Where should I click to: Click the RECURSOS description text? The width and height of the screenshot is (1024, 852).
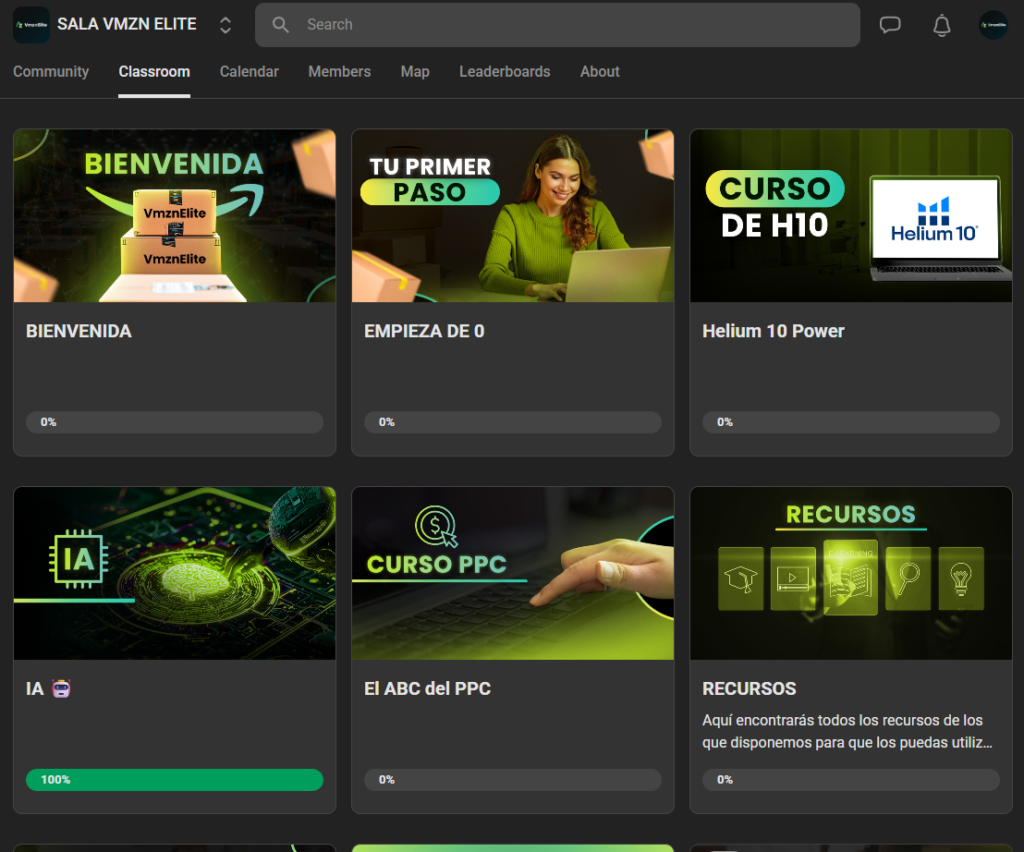(847, 731)
